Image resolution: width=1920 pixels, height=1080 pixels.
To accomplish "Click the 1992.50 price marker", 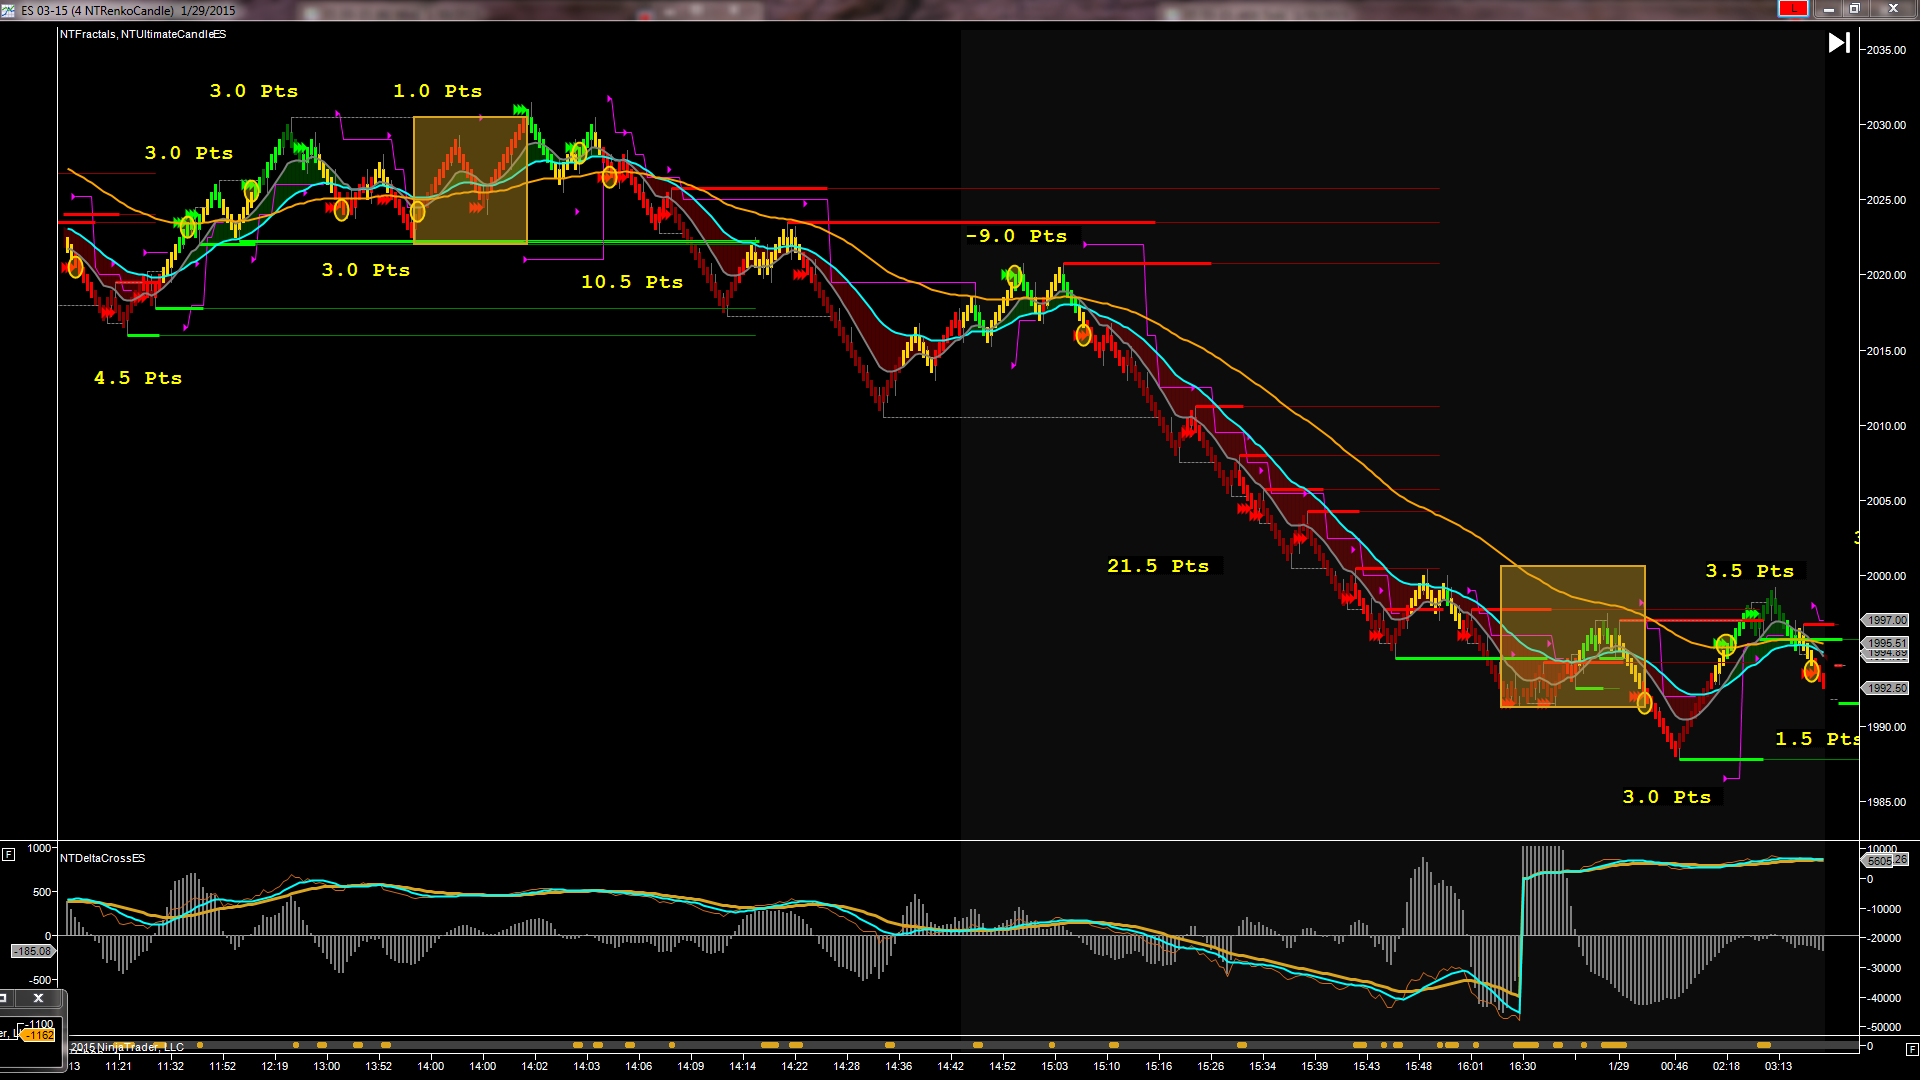I will [x=1886, y=688].
